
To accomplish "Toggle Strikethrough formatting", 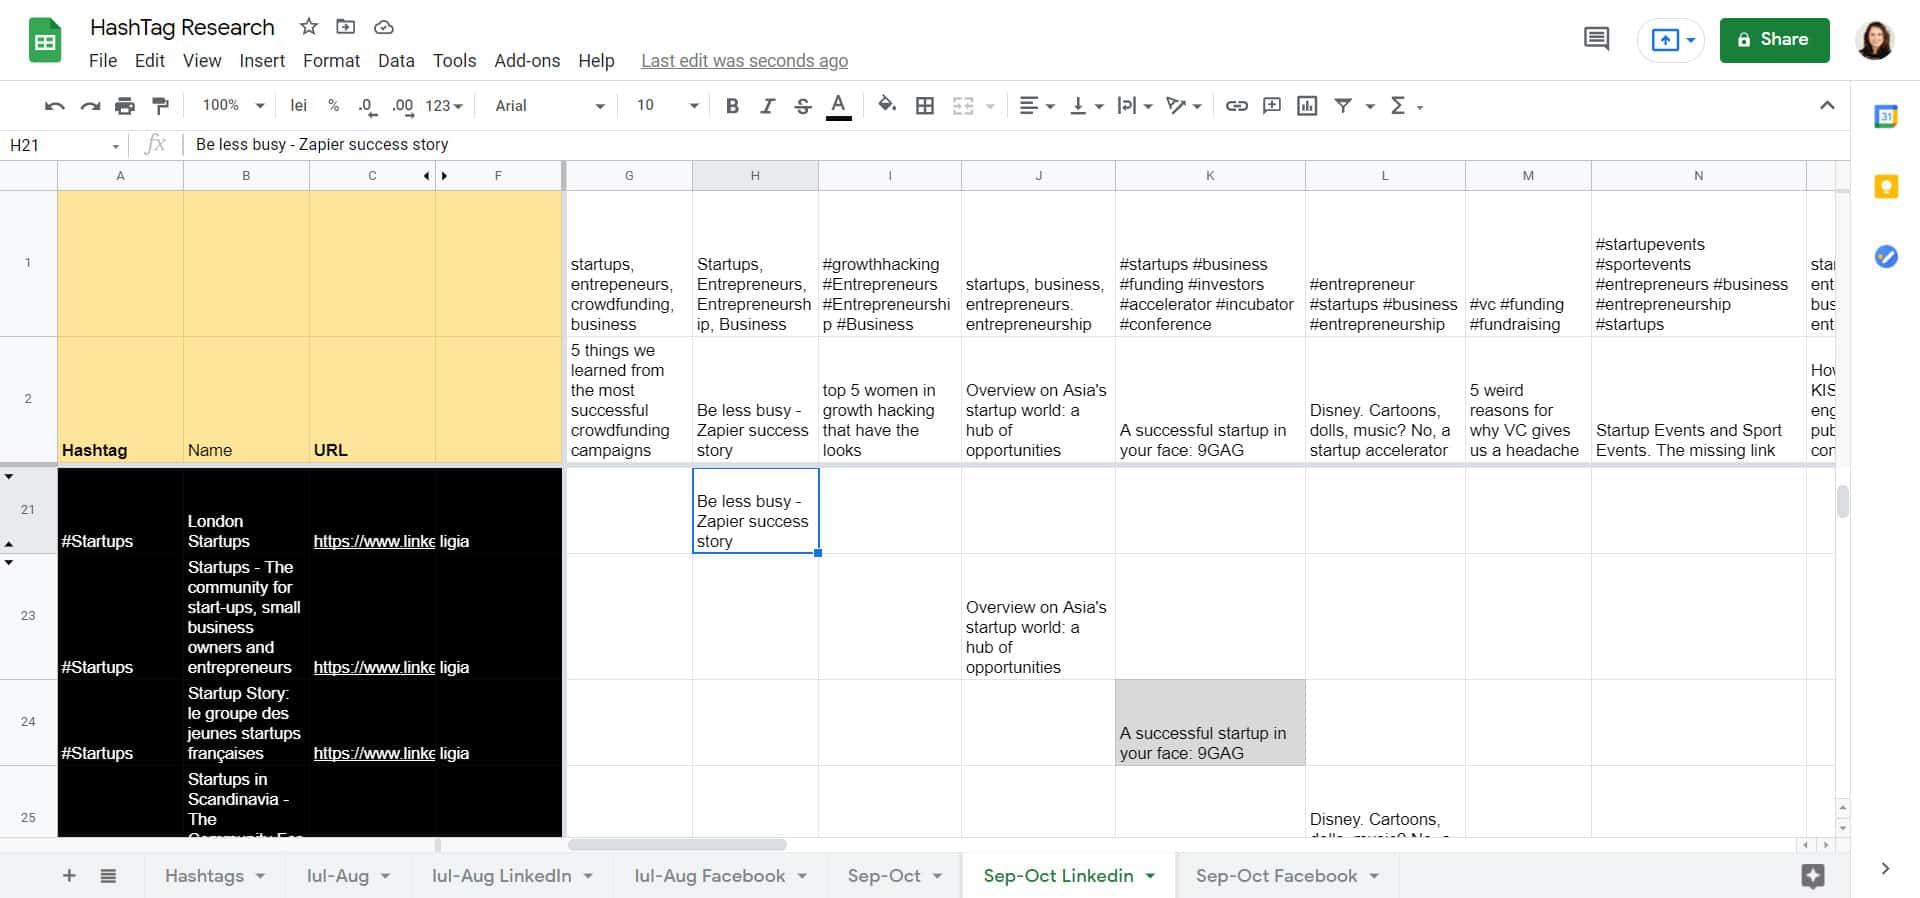I will [802, 106].
